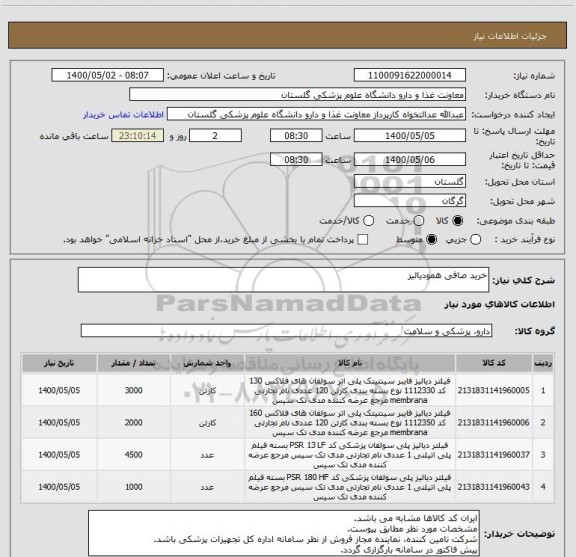Viewport: 576px width, 557px height.
Task: Click quantity cell 1000
Action: pyautogui.click(x=133, y=487)
